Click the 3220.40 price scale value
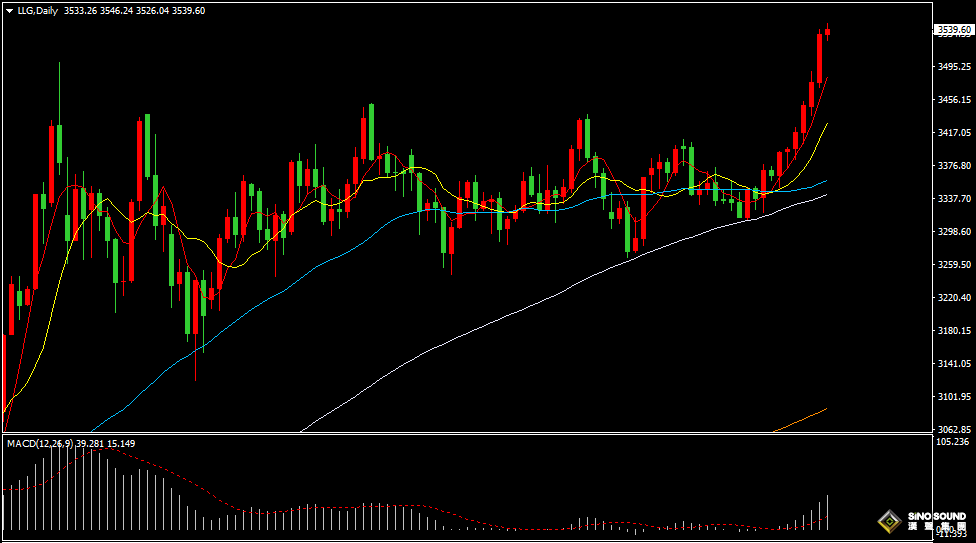The width and height of the screenshot is (976, 543). point(954,298)
